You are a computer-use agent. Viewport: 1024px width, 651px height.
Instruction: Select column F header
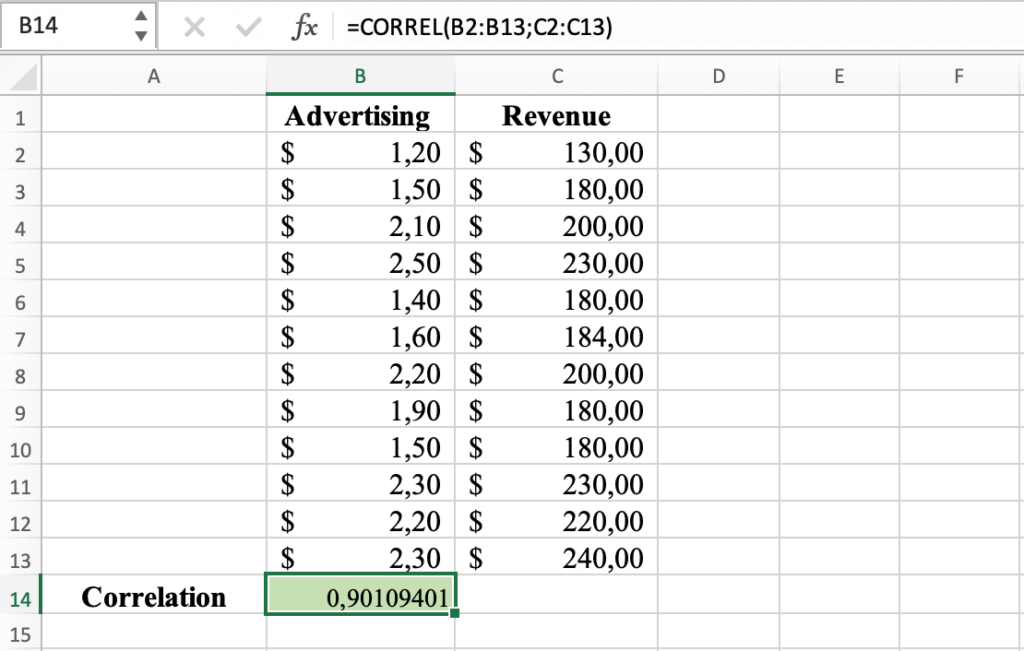pos(958,76)
